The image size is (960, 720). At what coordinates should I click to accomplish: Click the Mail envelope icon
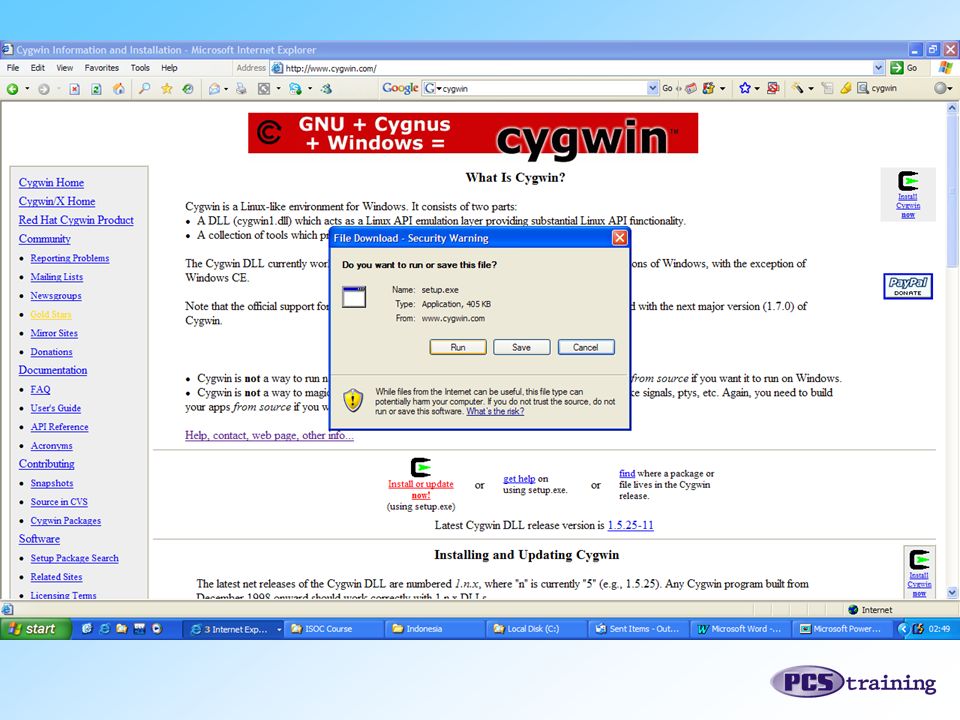214,89
